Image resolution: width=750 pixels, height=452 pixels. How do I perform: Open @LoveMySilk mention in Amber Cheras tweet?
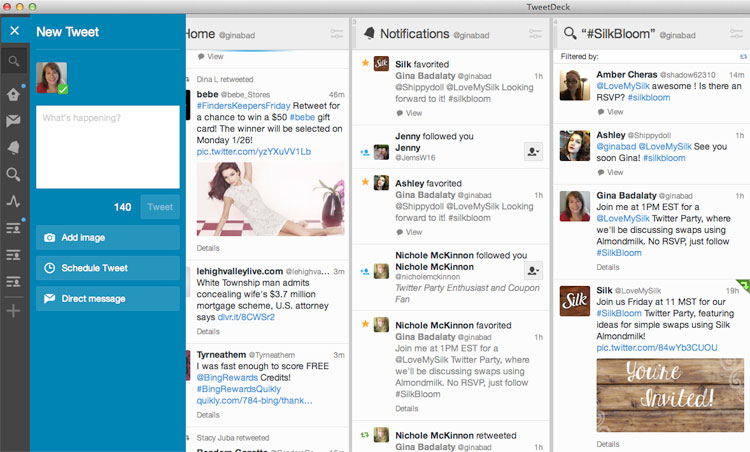623,86
